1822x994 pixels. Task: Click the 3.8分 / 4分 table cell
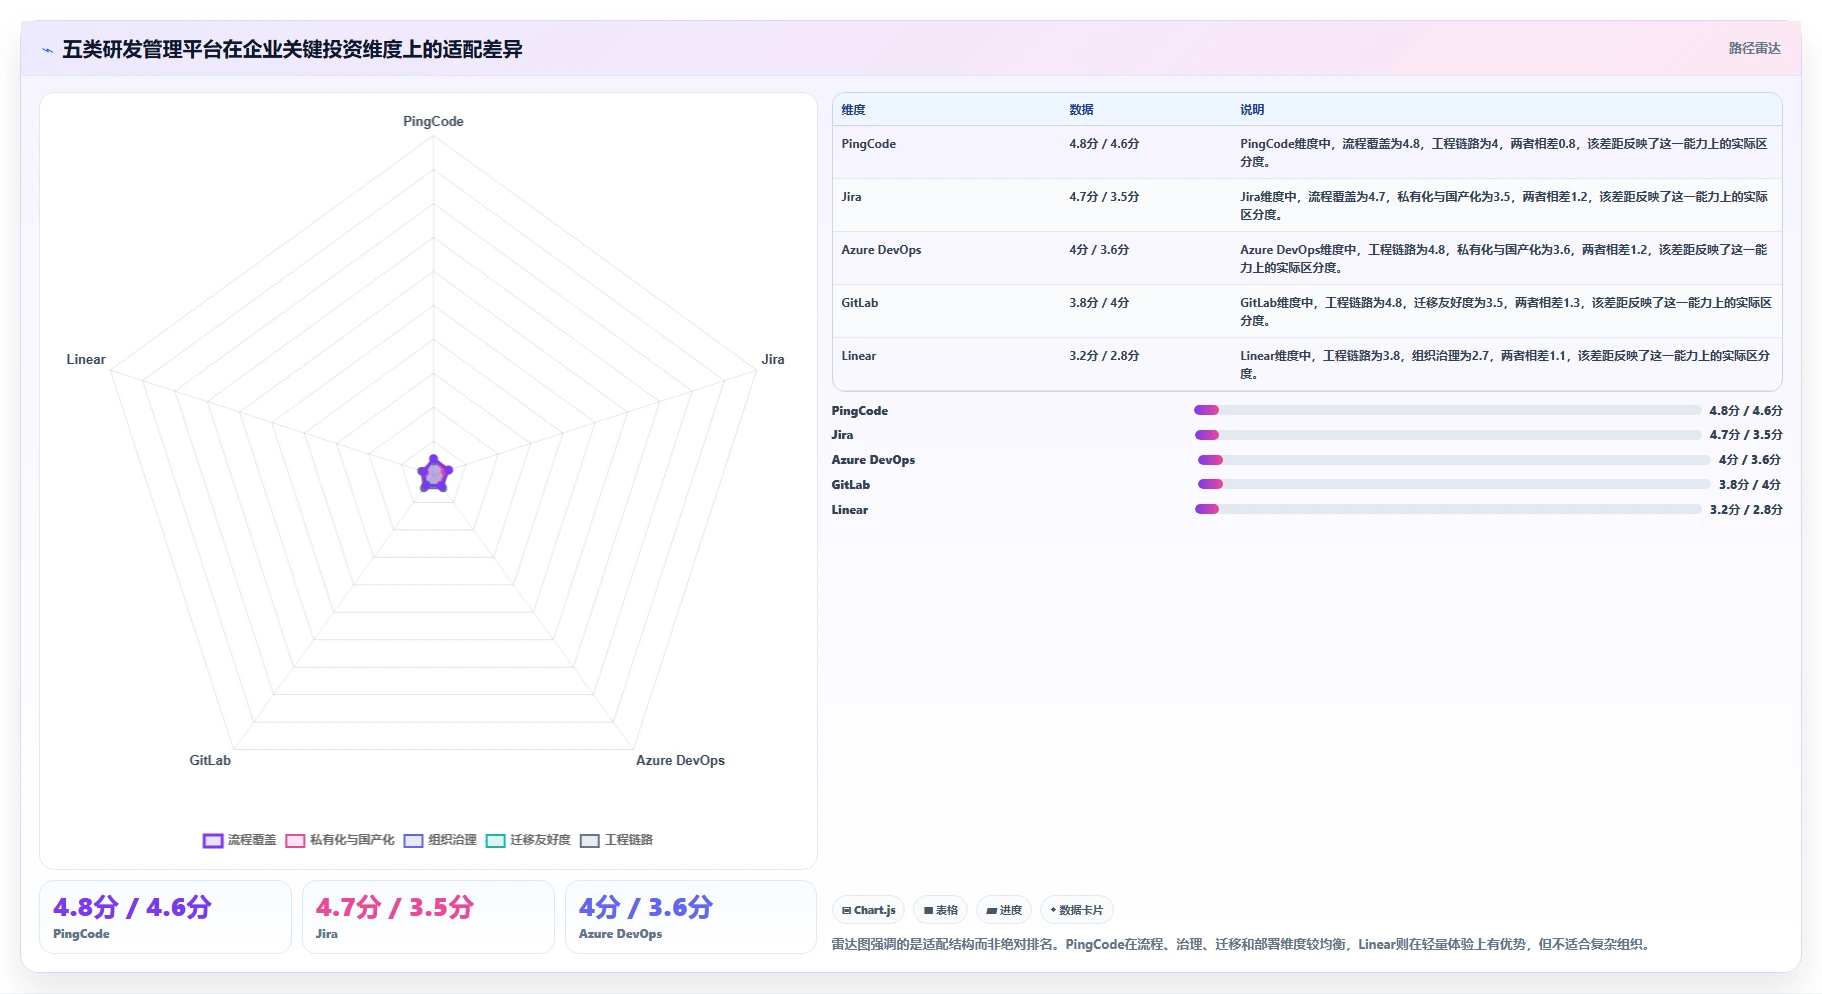tap(1099, 303)
